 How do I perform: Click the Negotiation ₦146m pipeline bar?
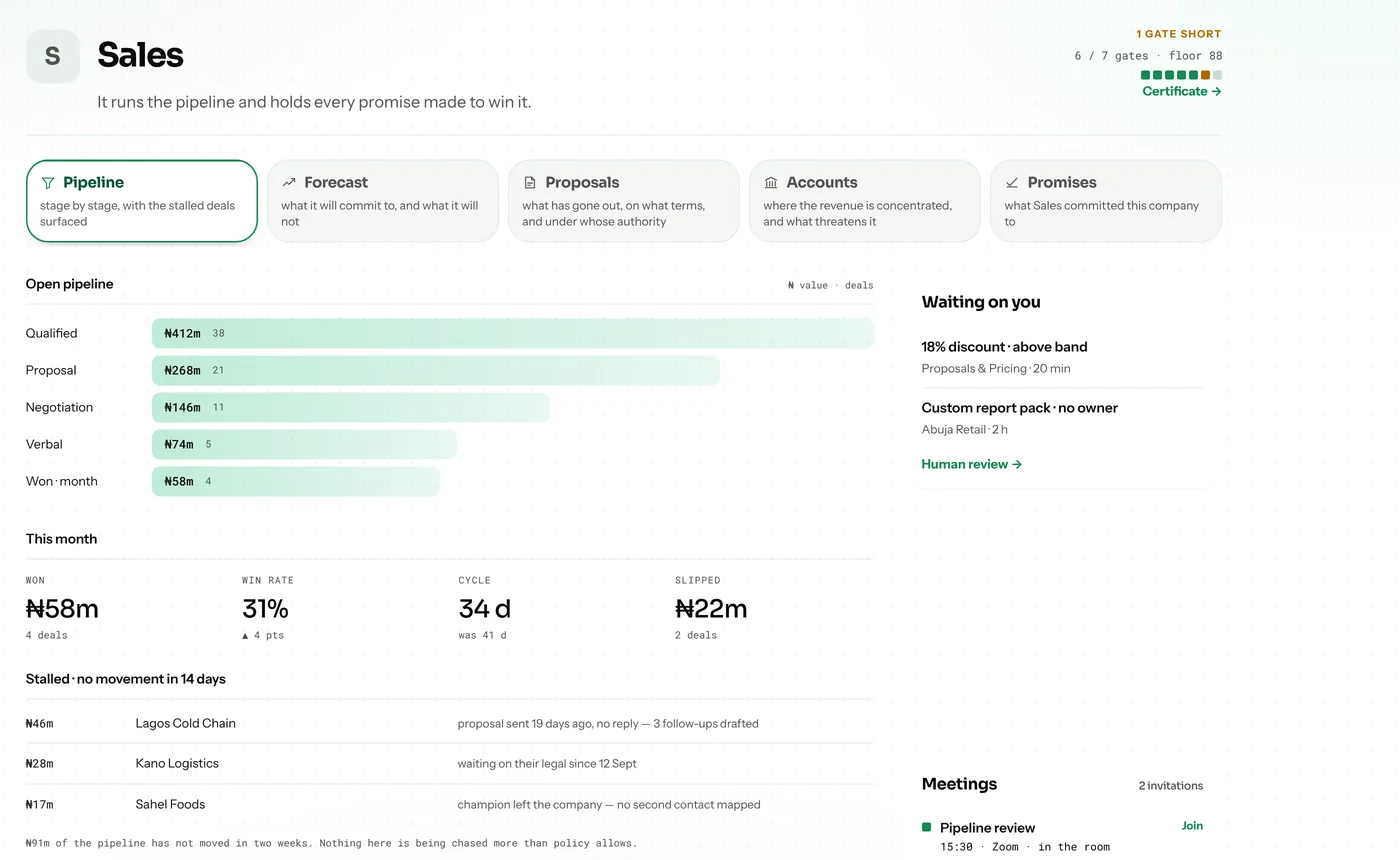(x=351, y=407)
